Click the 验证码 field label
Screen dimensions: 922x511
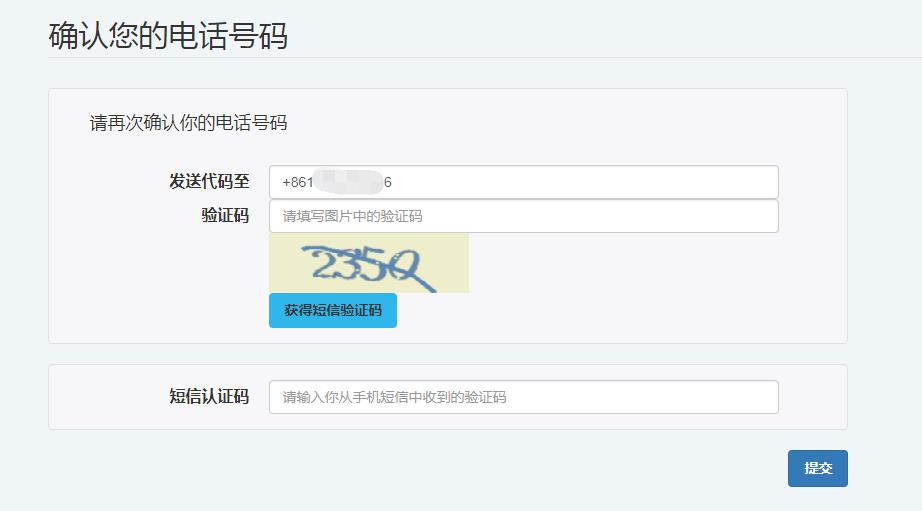tap(225, 215)
